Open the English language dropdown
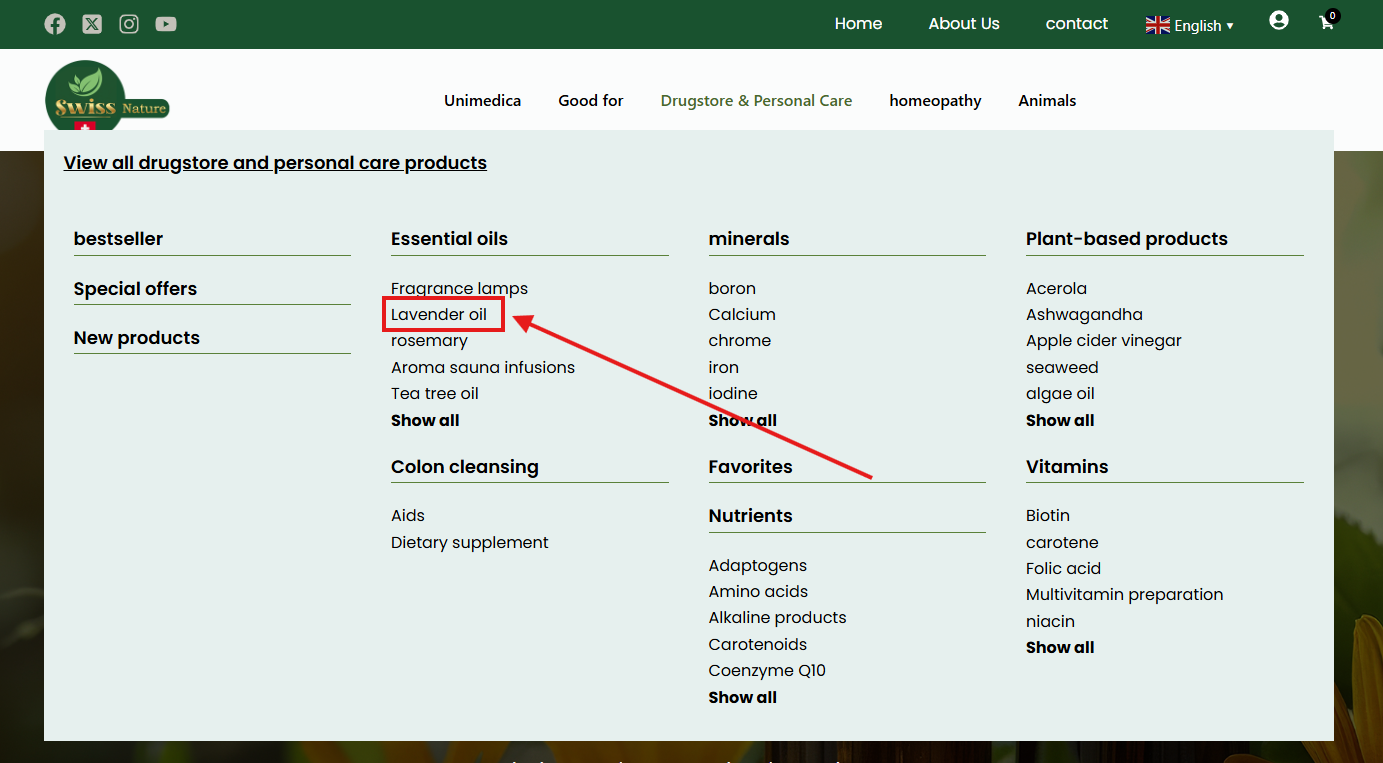 1189,25
